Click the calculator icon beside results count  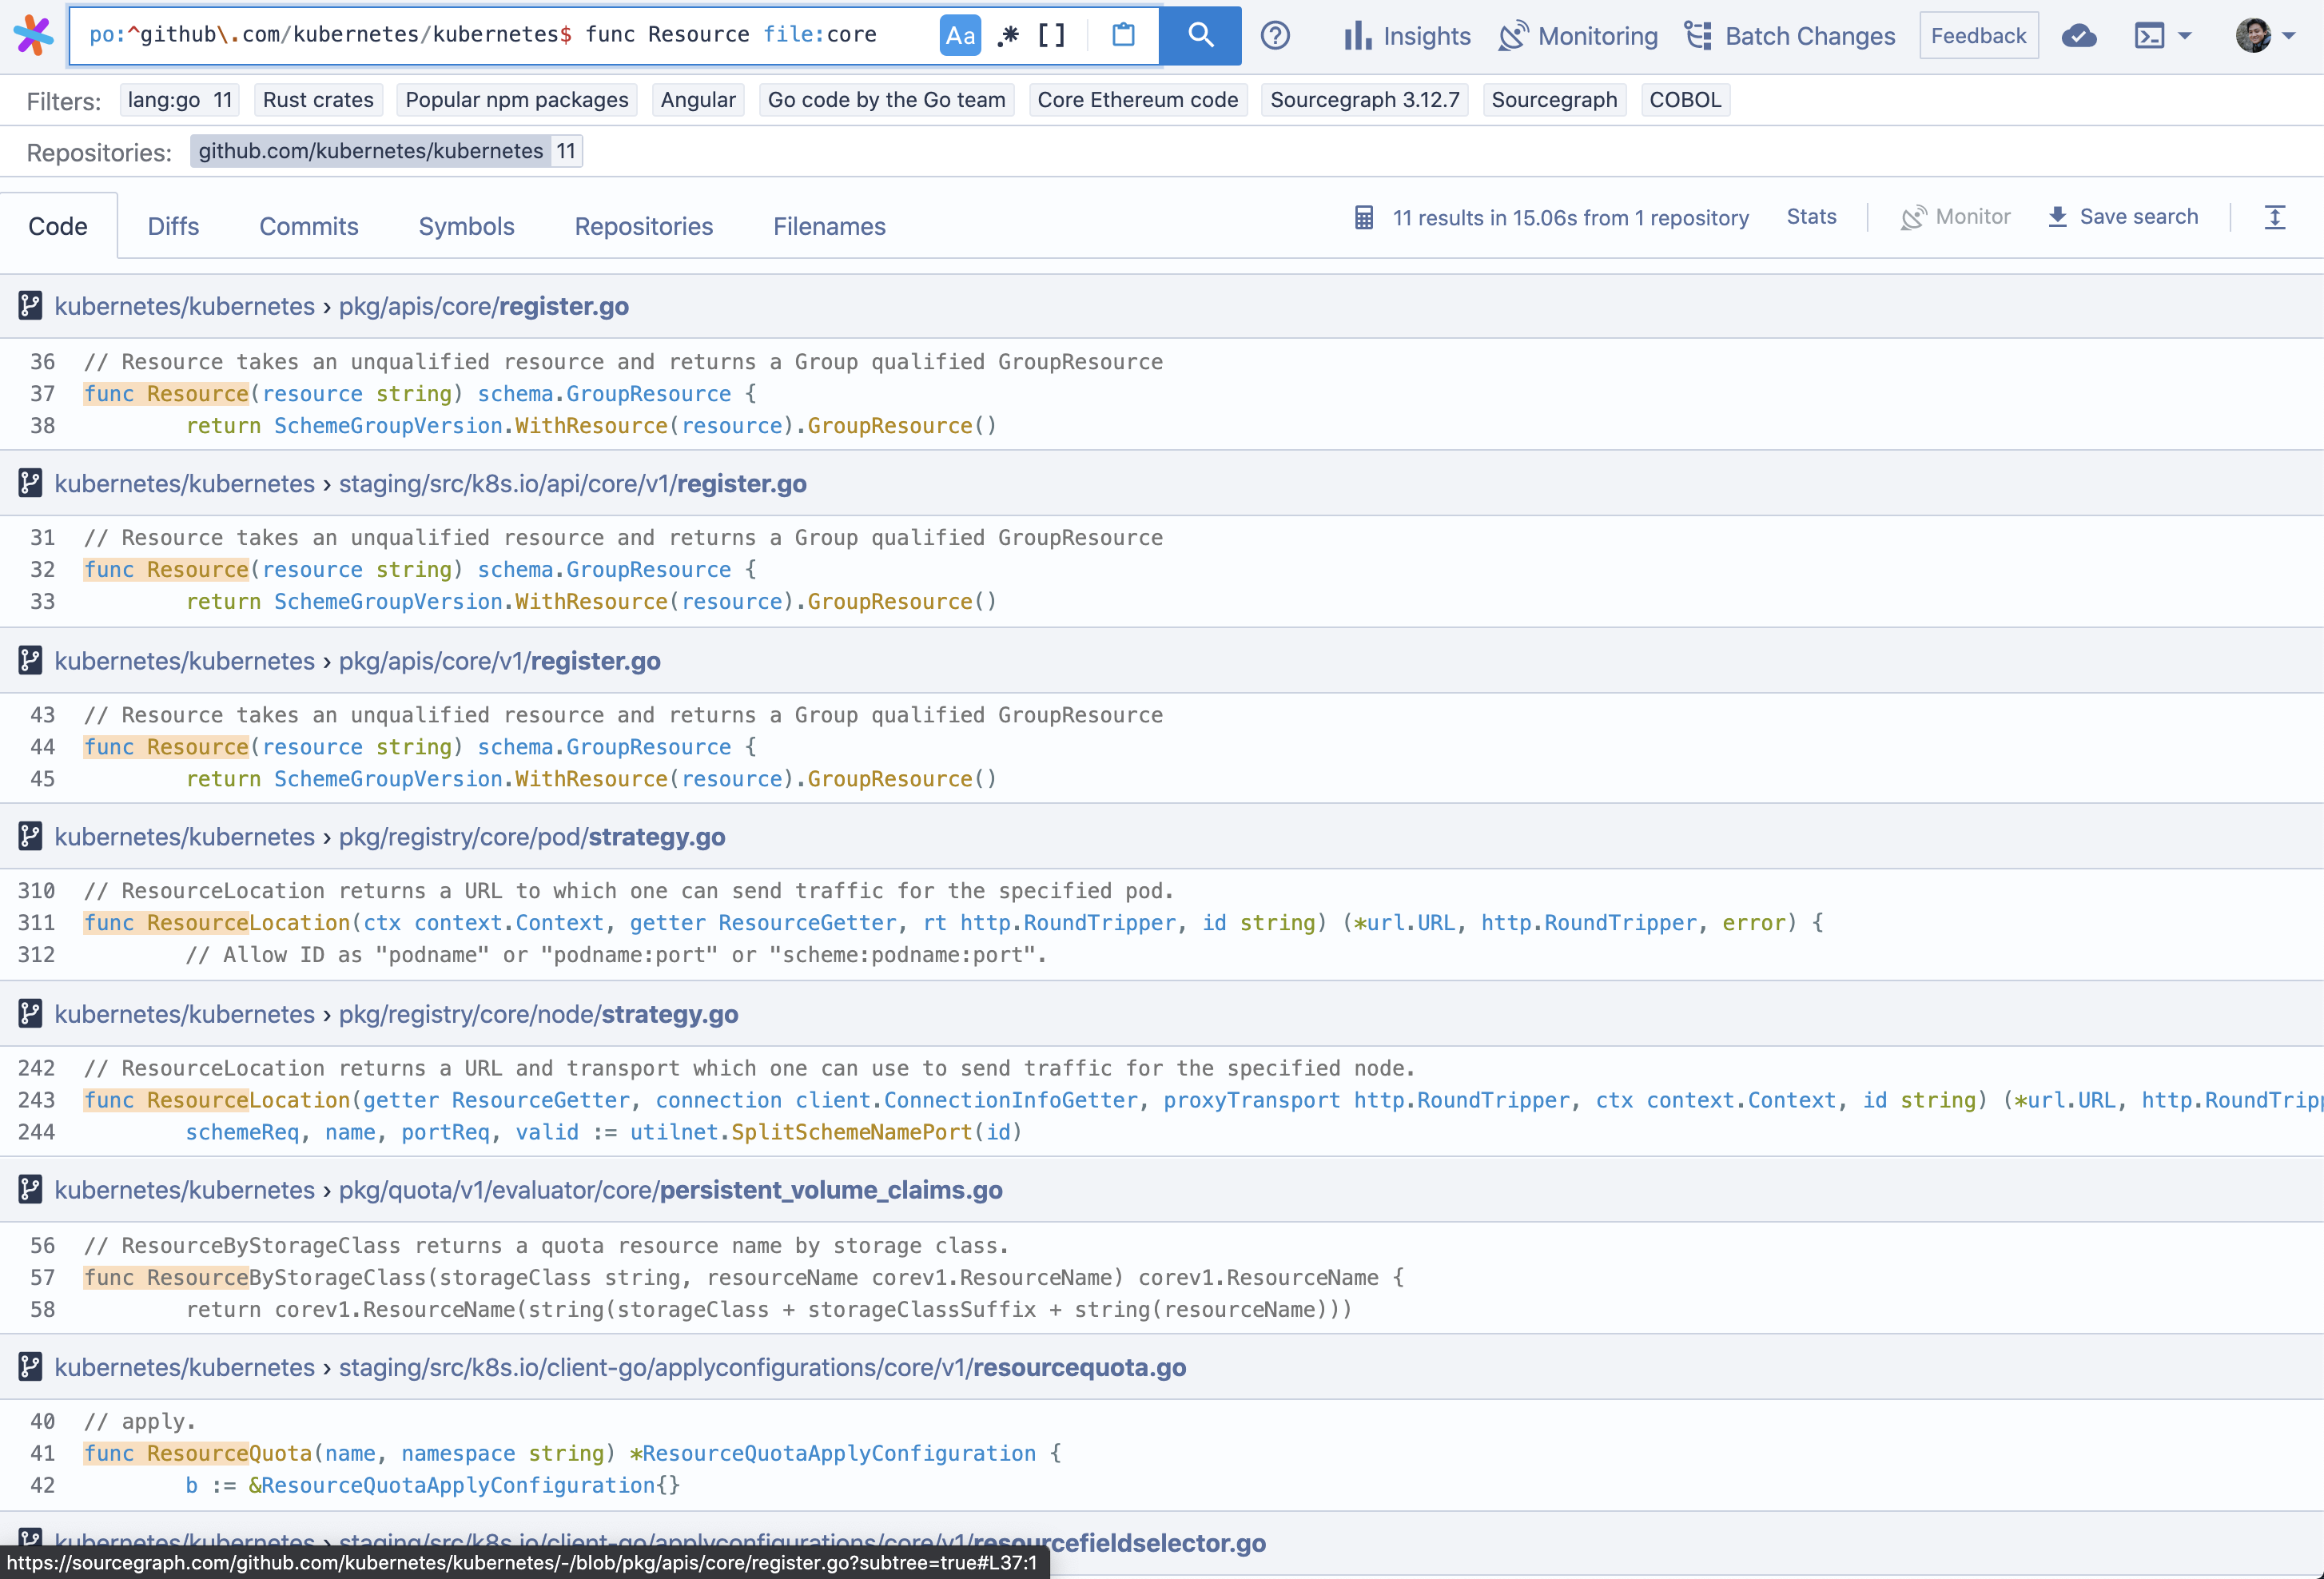point(1363,217)
